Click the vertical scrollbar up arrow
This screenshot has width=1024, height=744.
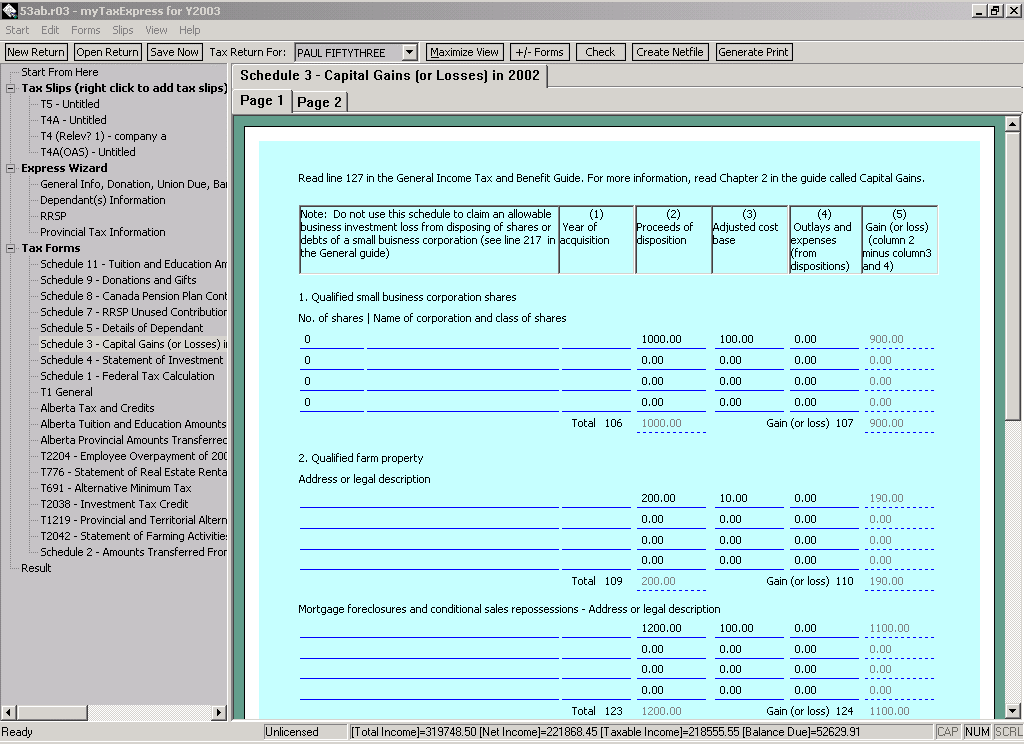[1013, 125]
